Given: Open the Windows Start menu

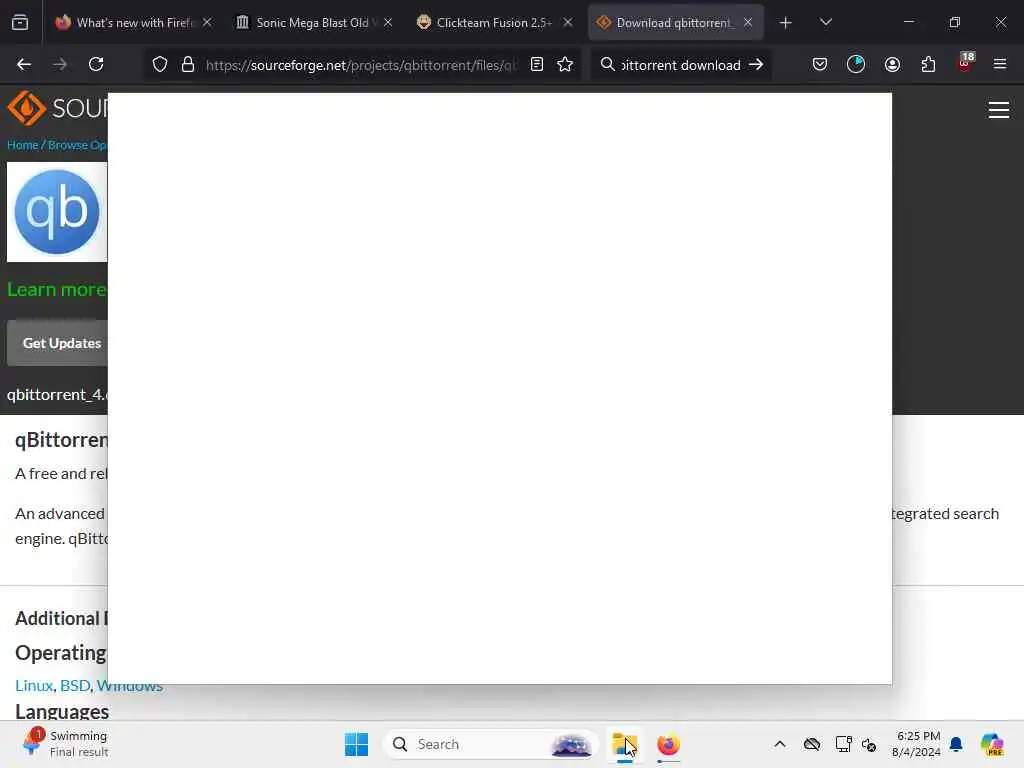Looking at the screenshot, I should pos(357,744).
